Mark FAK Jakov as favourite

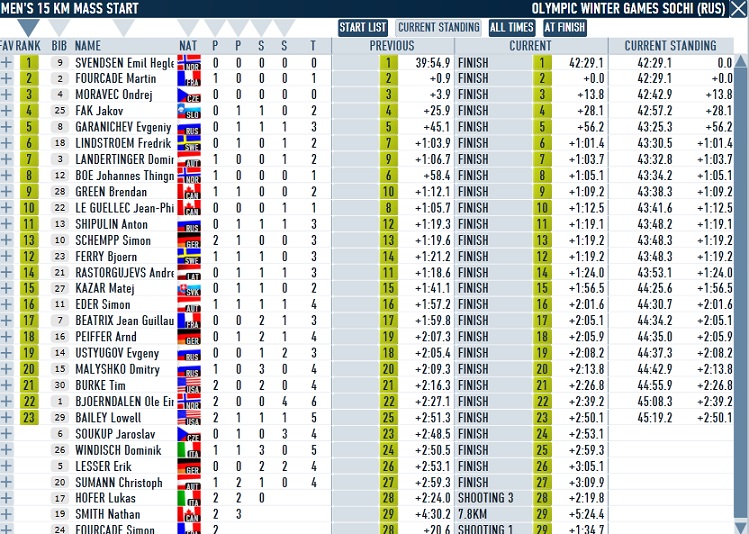[6, 111]
